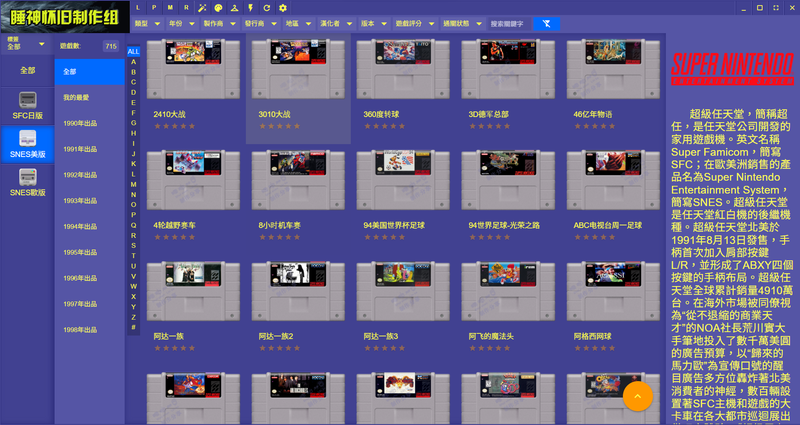
Task: Click the P toolbar button
Action: point(154,8)
